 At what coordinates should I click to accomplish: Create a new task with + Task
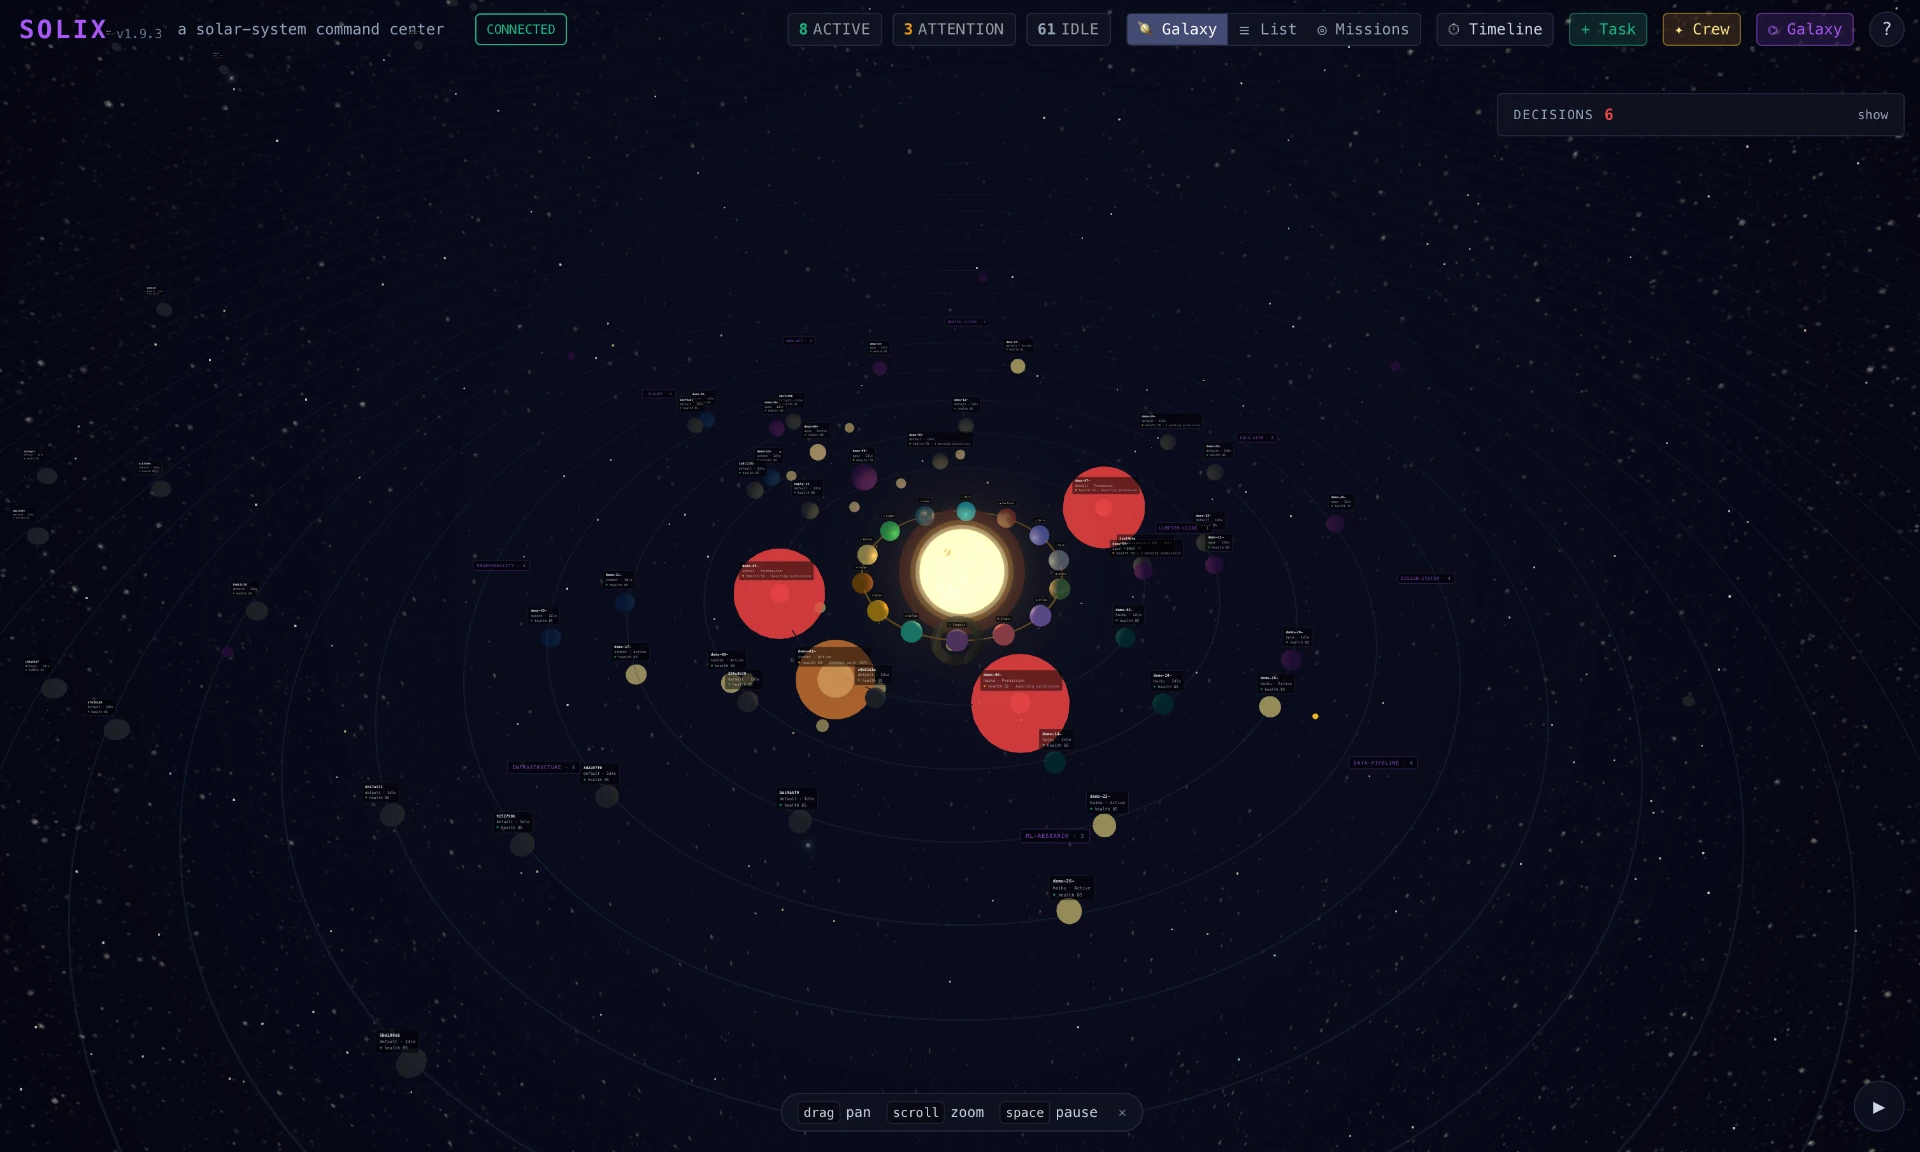(1607, 30)
